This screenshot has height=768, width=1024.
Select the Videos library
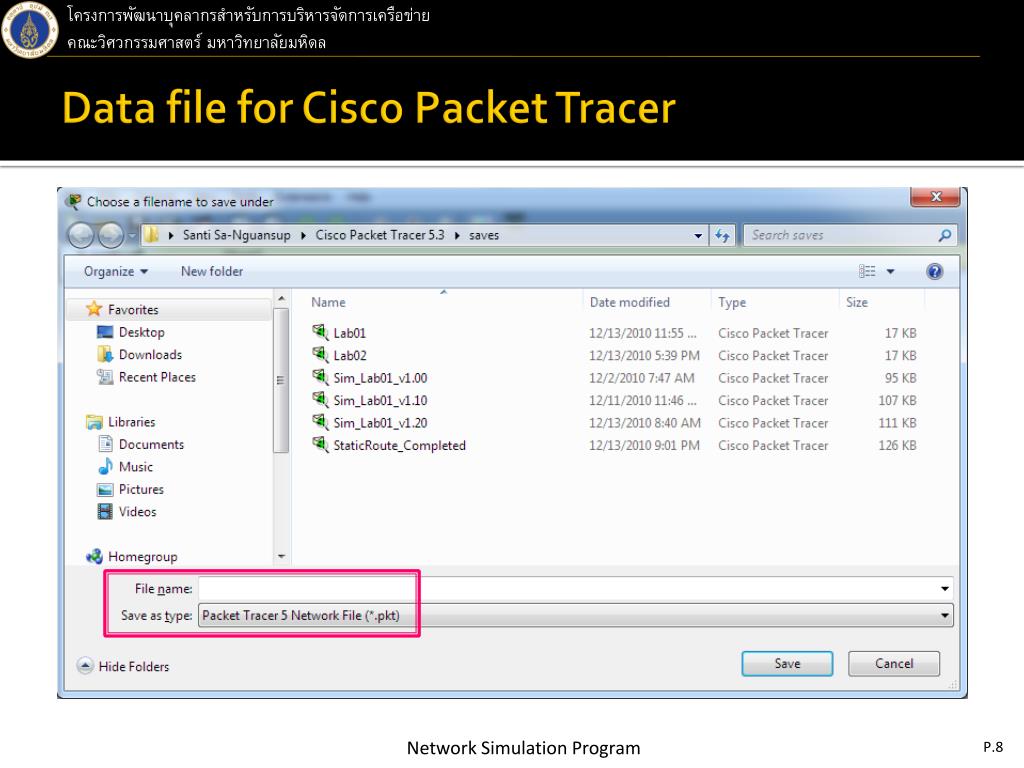coord(137,511)
